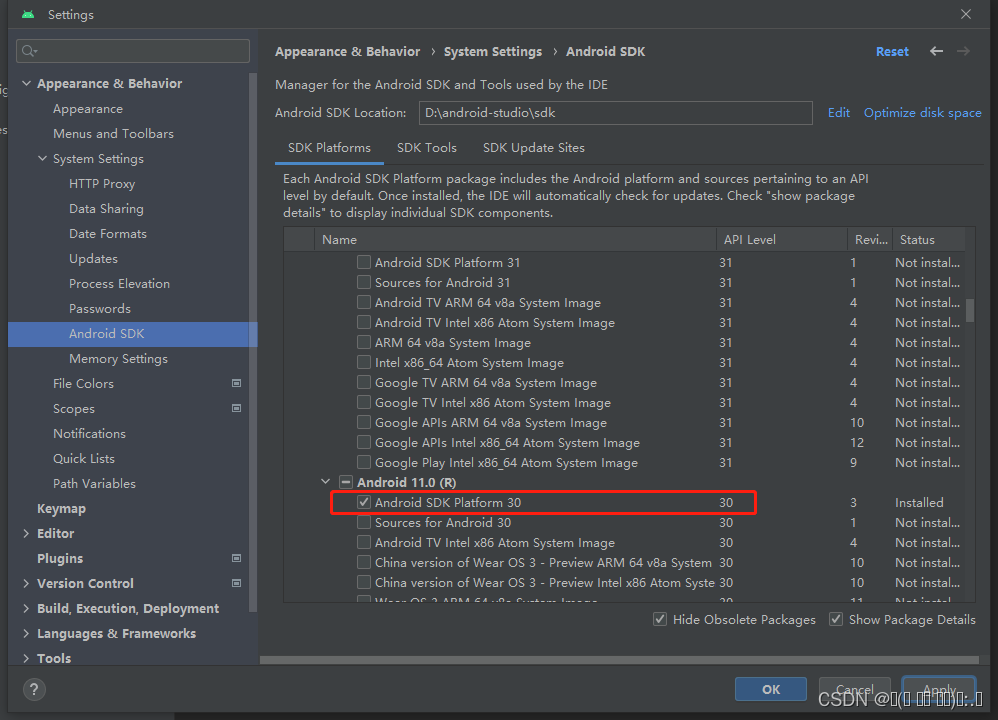The image size is (998, 720).
Task: Expand the Tools settings node
Action: click(26, 658)
